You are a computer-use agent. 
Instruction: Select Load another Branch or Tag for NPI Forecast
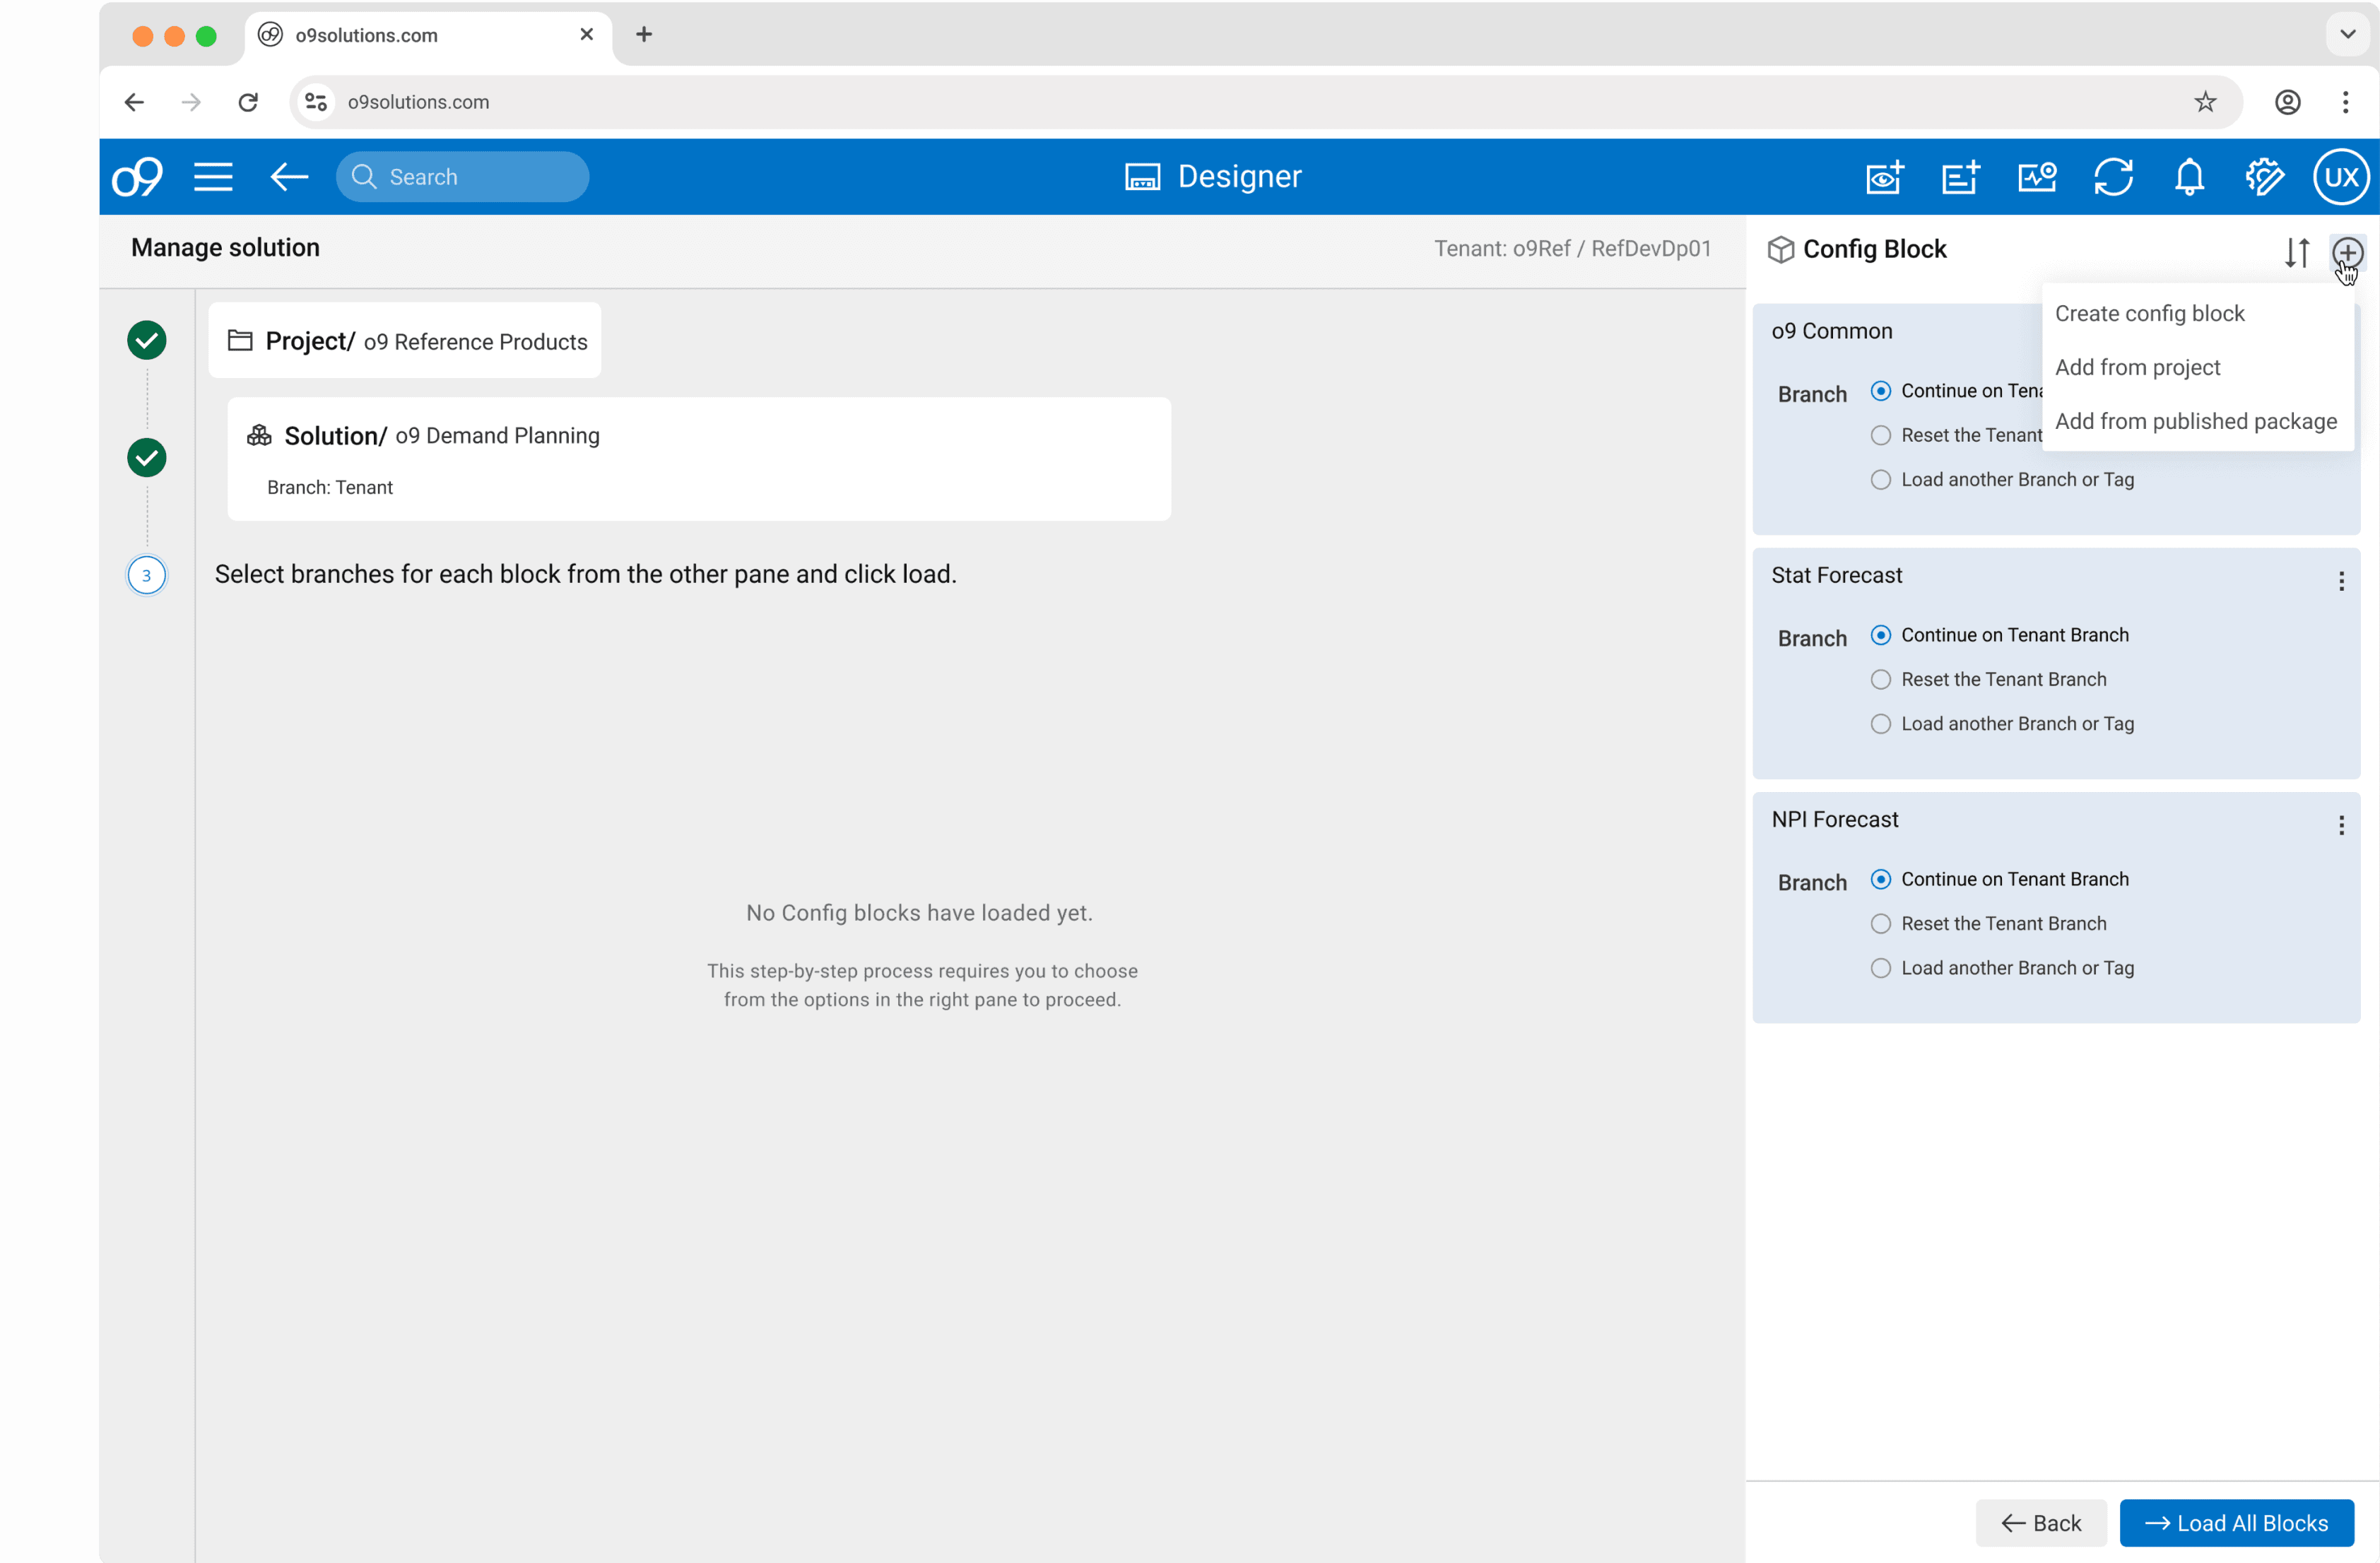(x=1881, y=967)
